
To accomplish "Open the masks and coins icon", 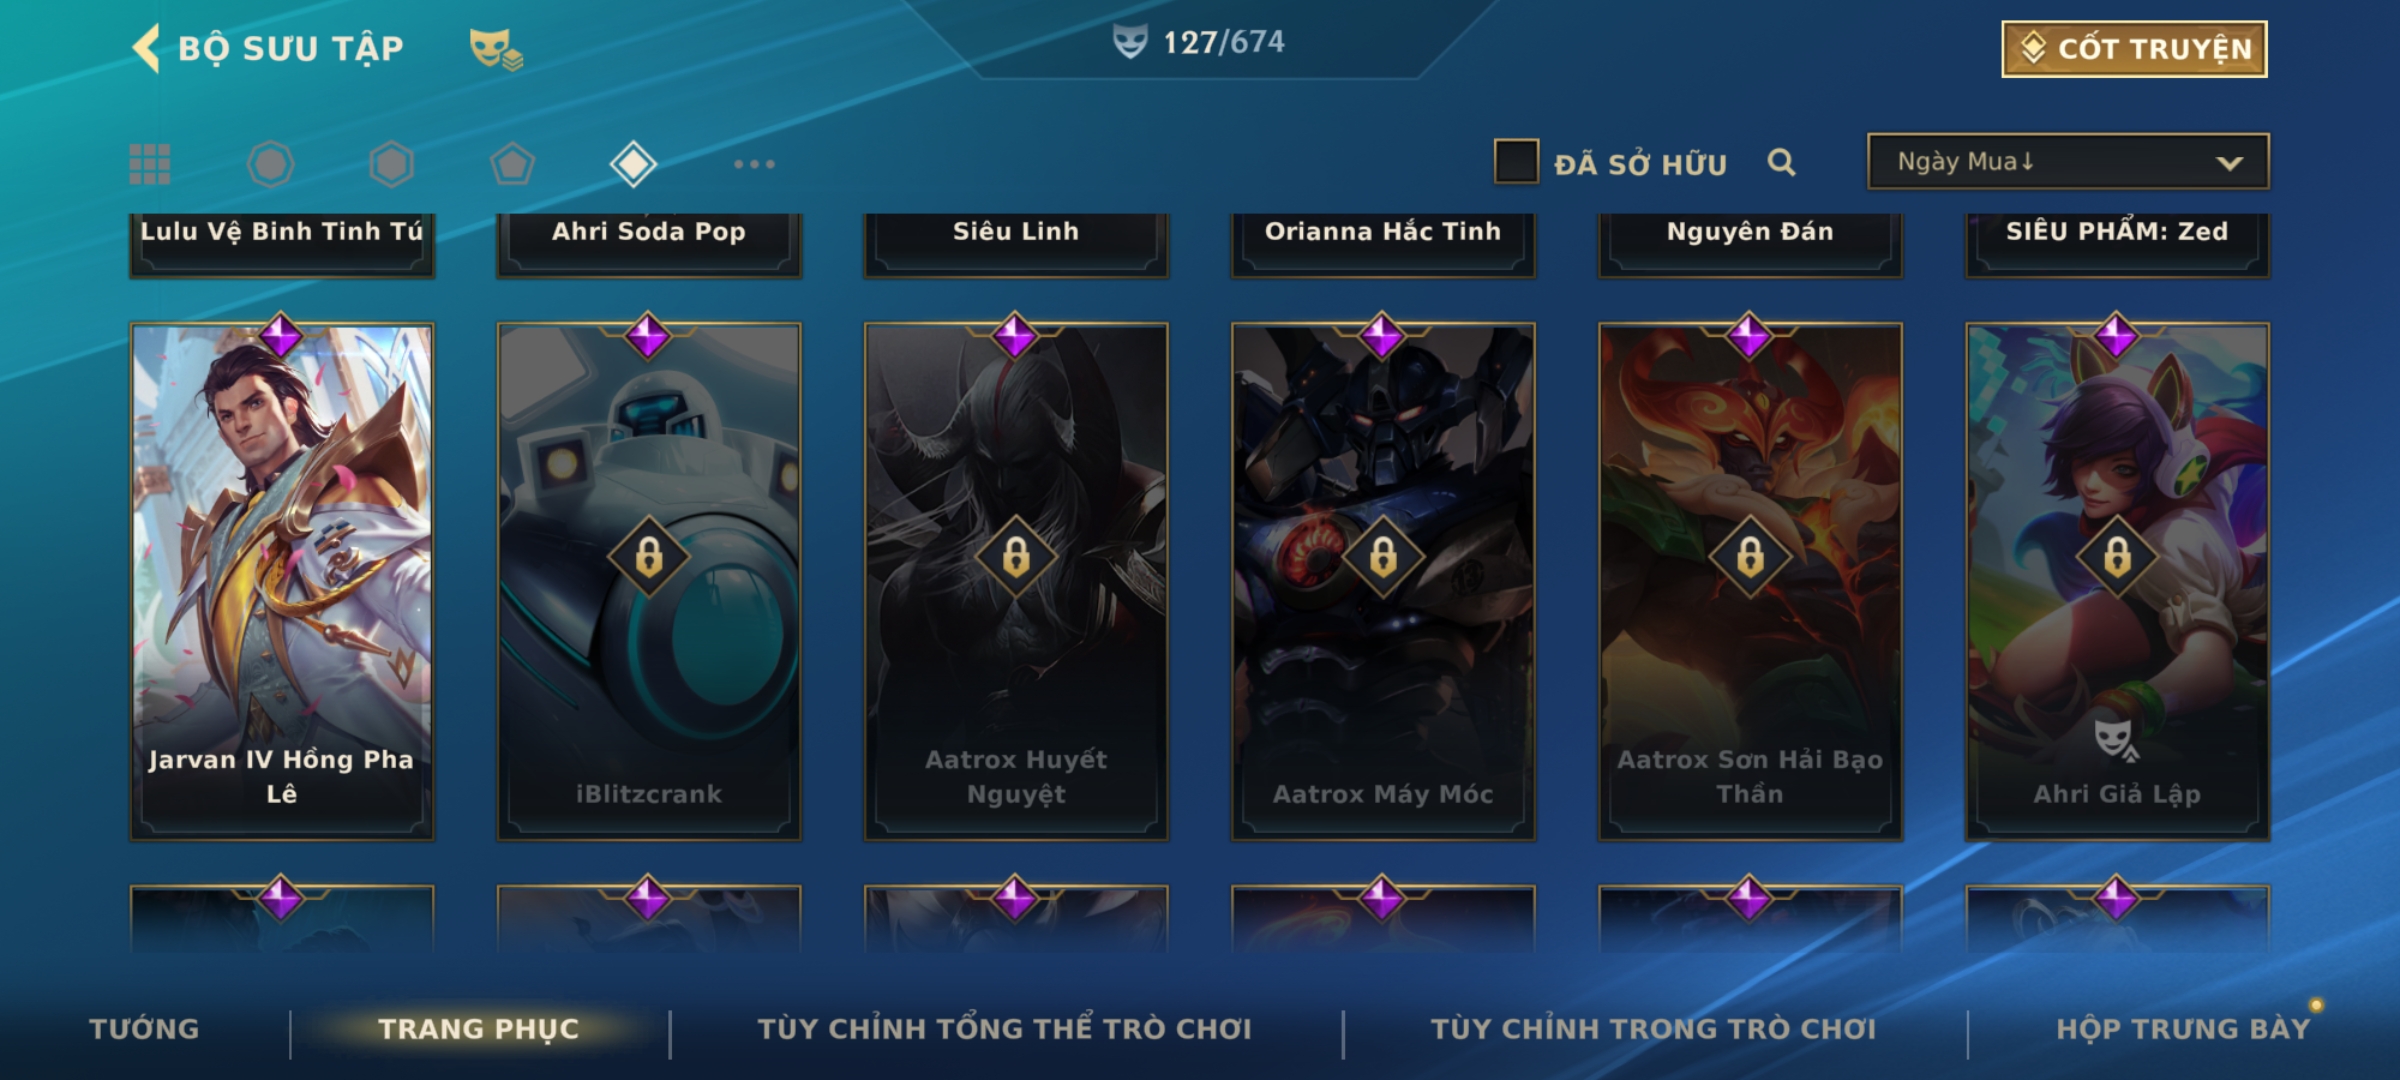I will click(x=496, y=48).
